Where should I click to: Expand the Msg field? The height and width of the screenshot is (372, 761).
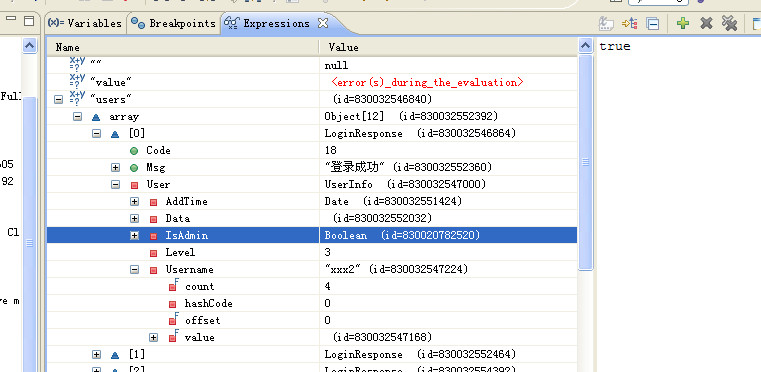point(115,168)
